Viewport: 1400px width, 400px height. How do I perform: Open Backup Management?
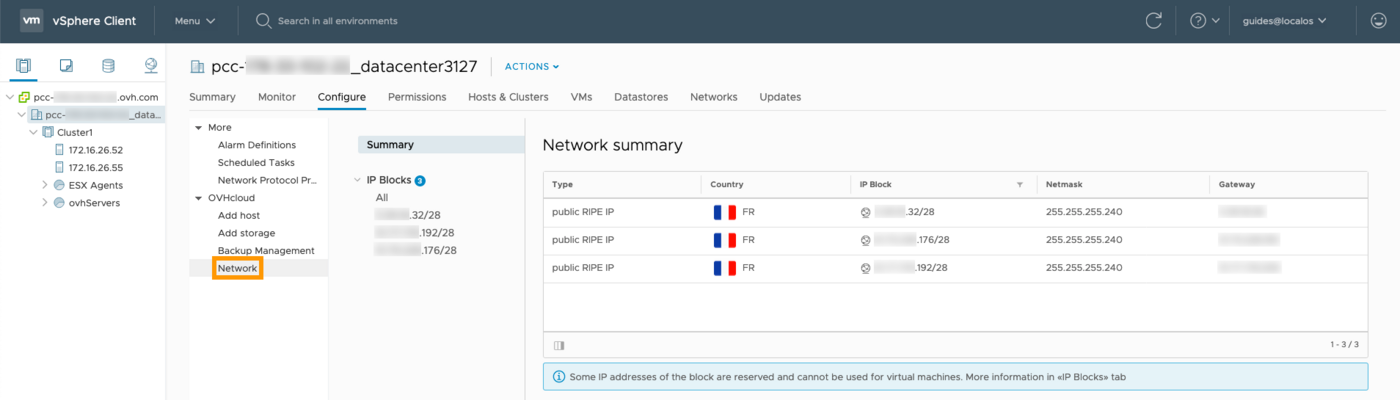click(266, 250)
